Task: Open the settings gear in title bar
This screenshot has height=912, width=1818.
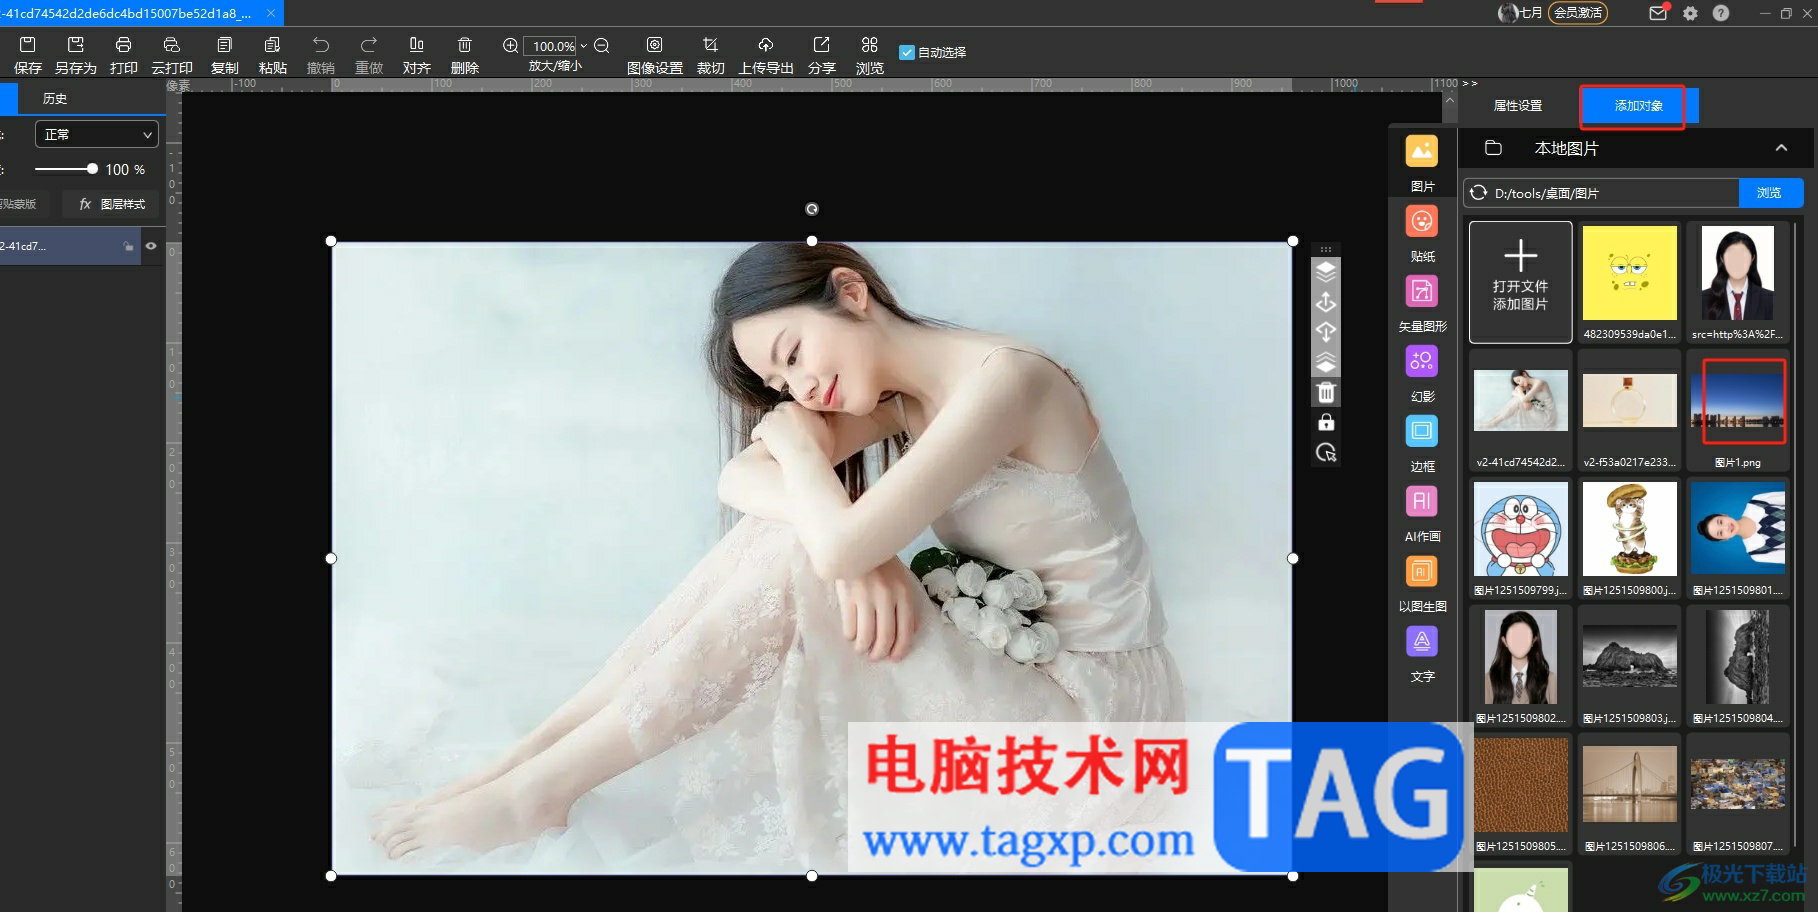Action: pos(1690,13)
